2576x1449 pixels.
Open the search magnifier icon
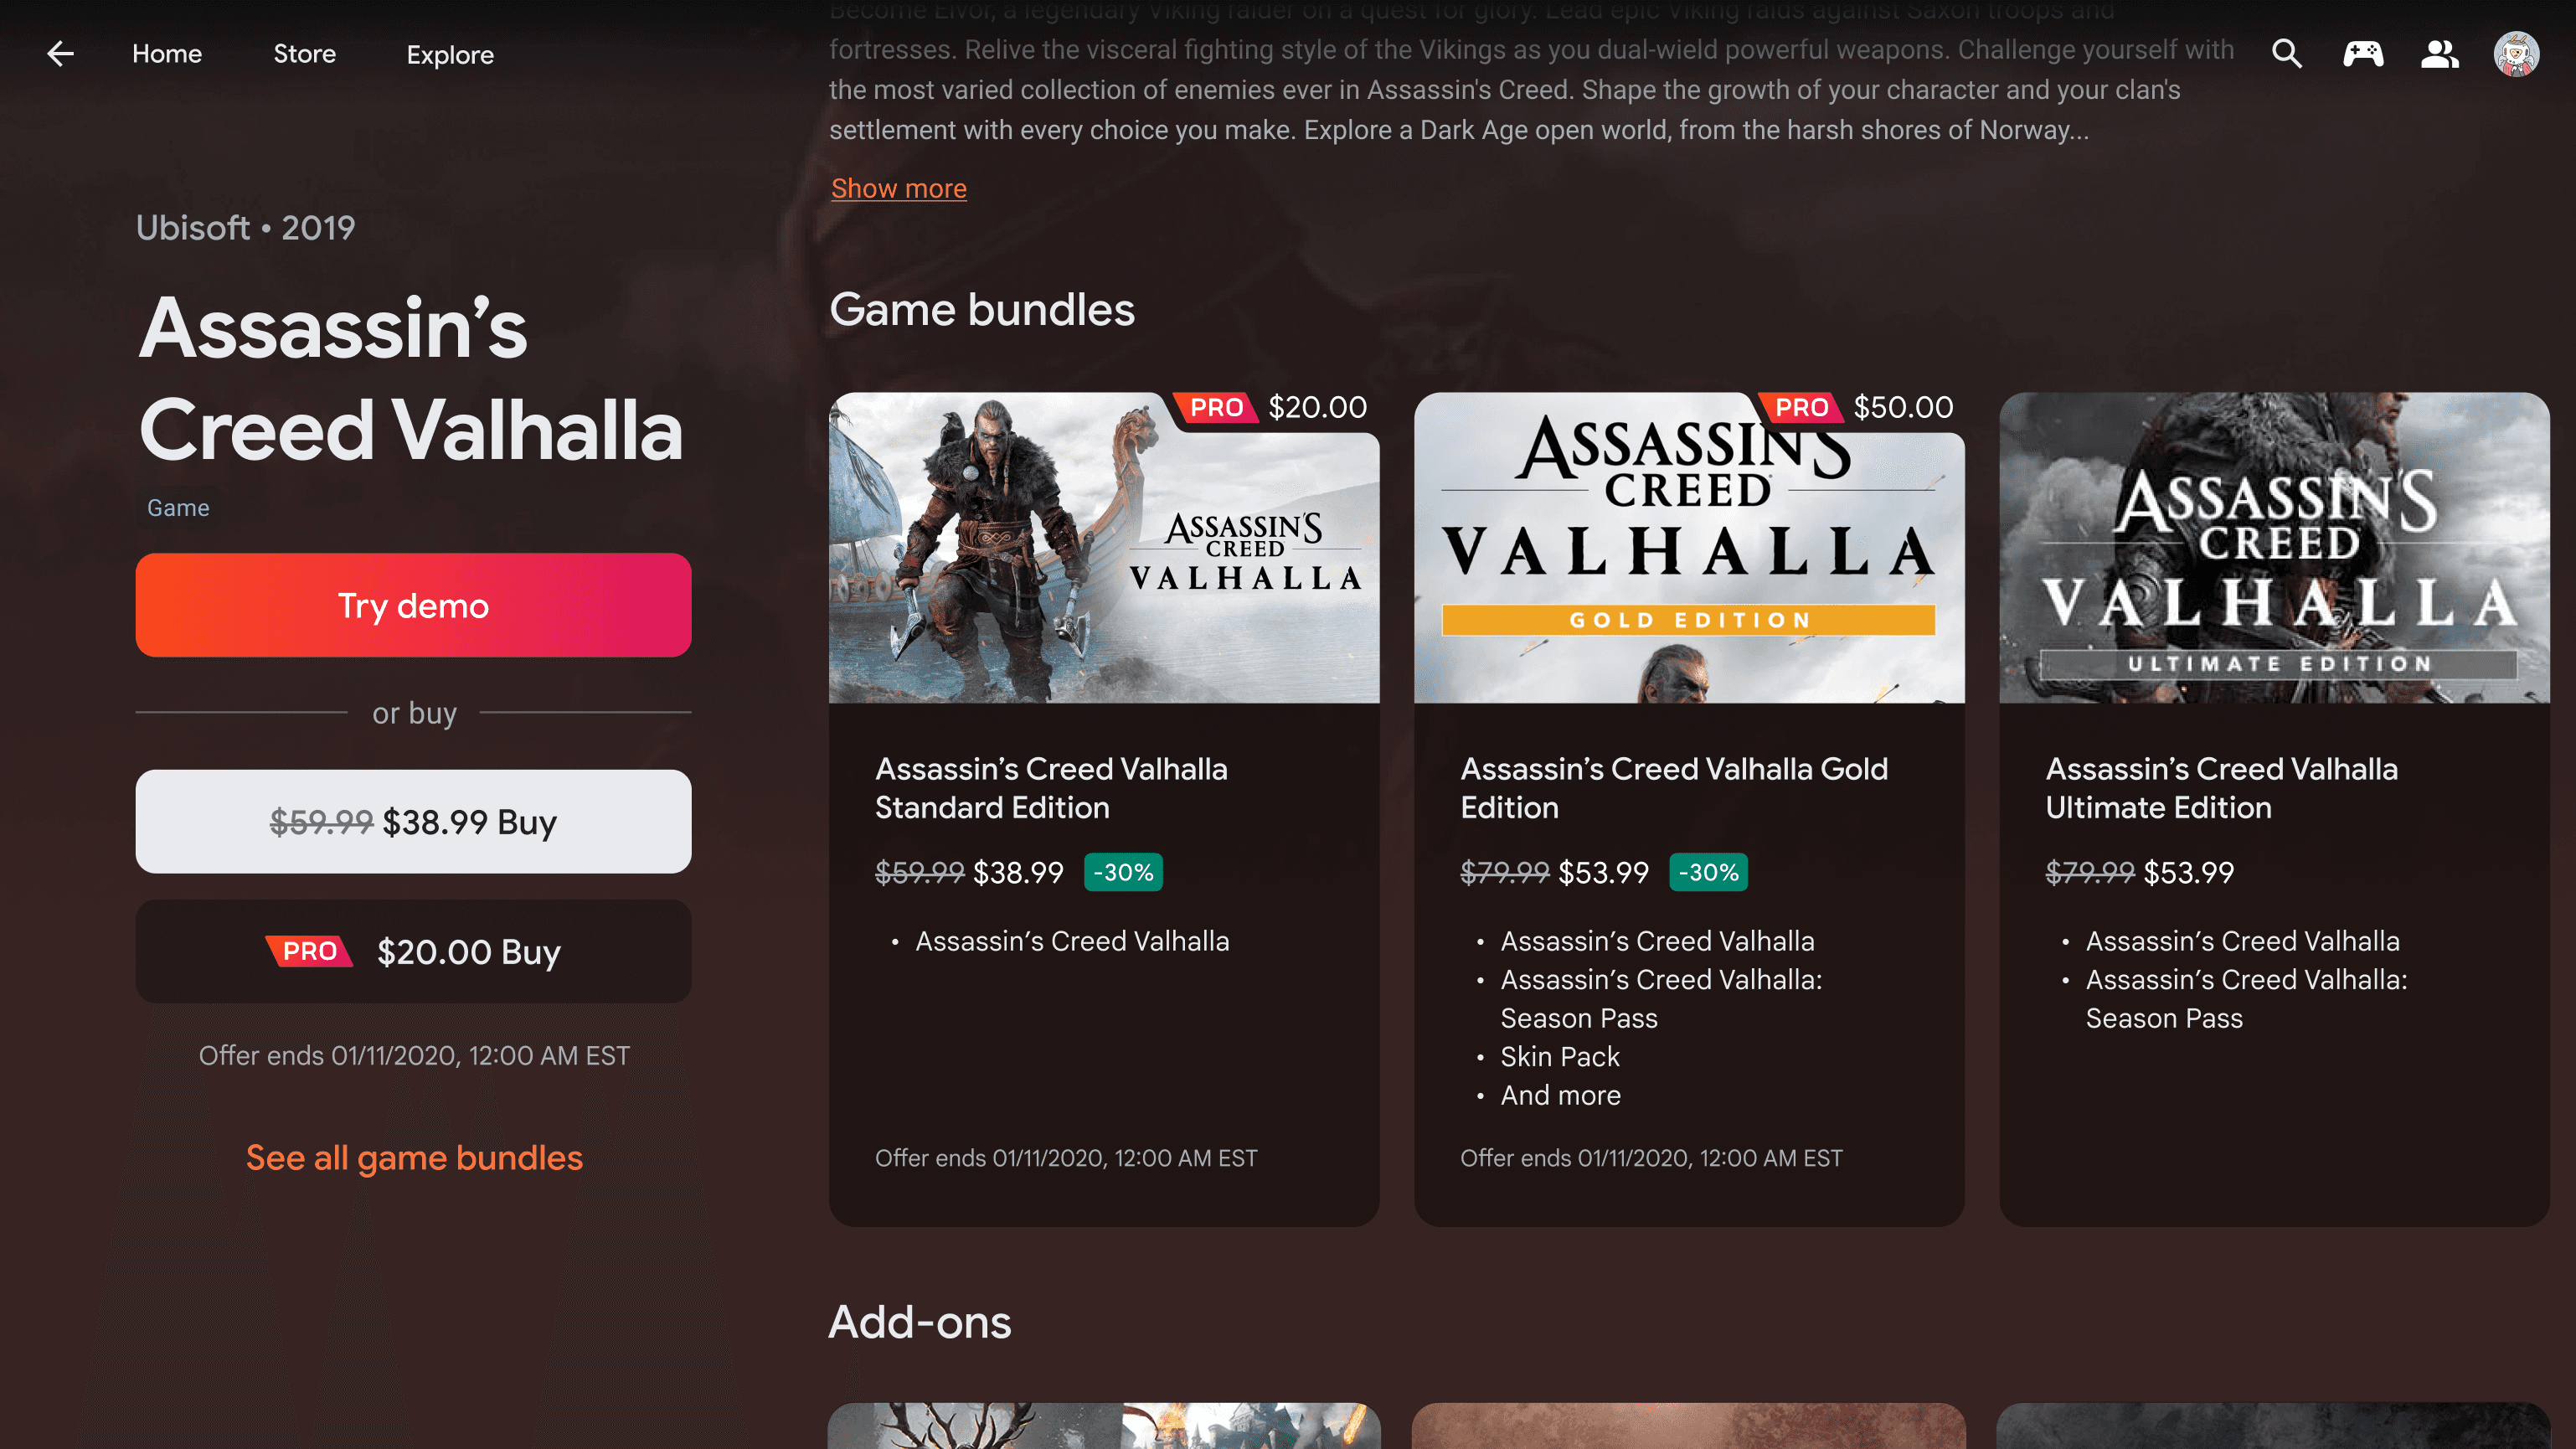[2286, 54]
